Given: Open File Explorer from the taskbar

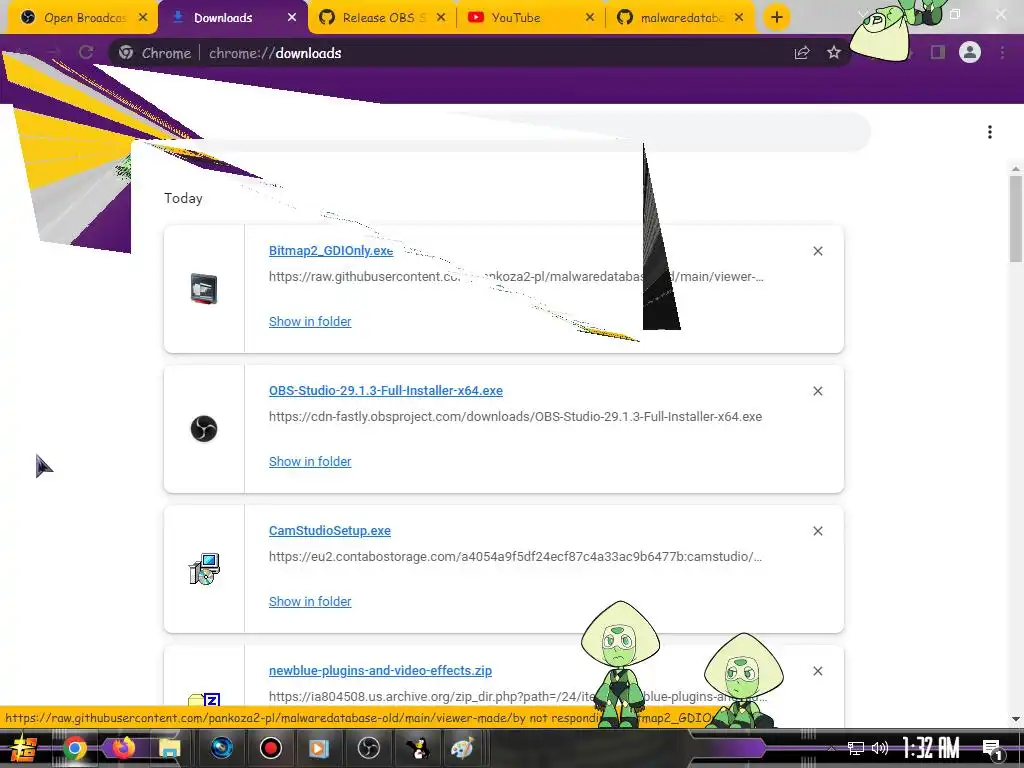Looking at the screenshot, I should (169, 748).
